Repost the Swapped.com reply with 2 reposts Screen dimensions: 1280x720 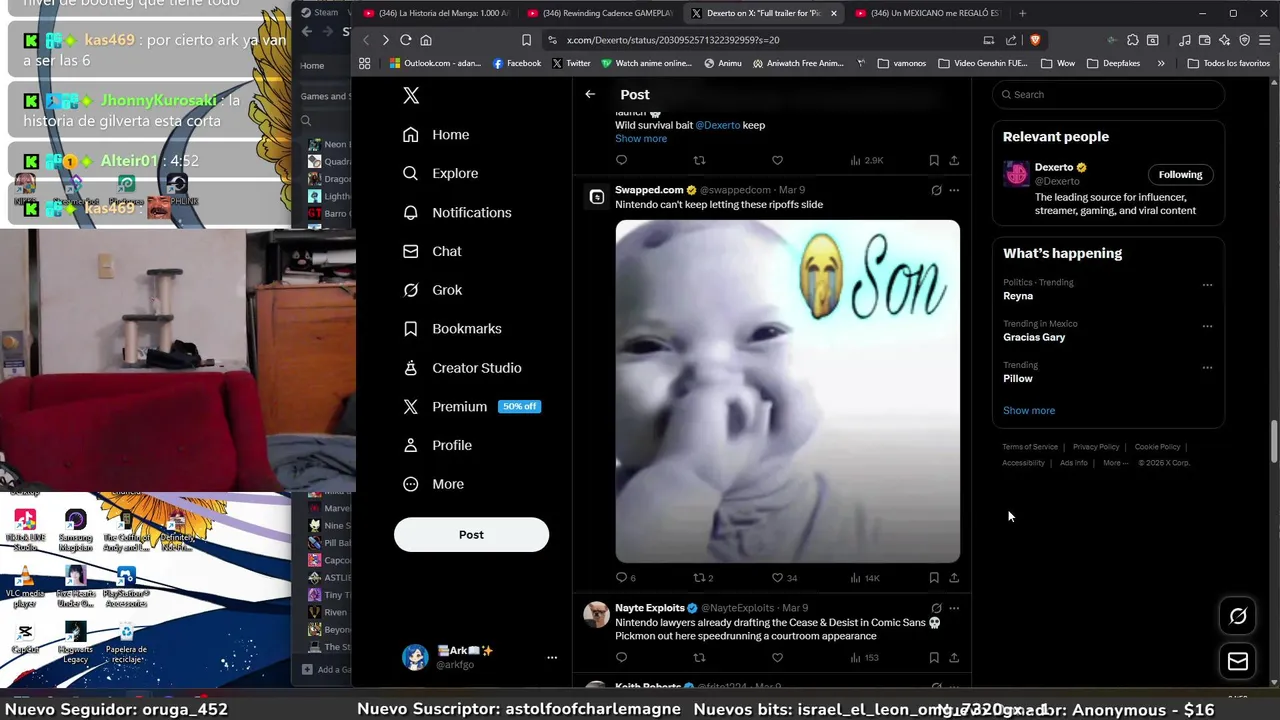tap(704, 578)
